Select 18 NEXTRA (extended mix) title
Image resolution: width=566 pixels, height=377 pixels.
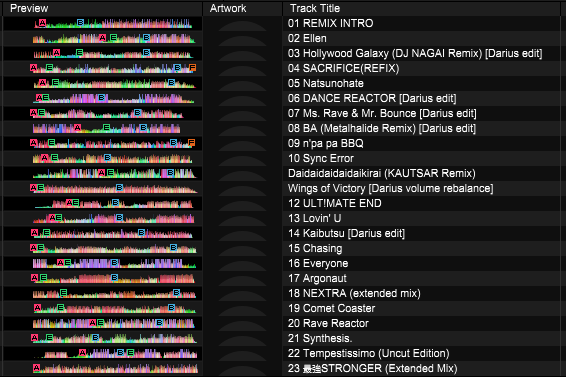coord(354,293)
